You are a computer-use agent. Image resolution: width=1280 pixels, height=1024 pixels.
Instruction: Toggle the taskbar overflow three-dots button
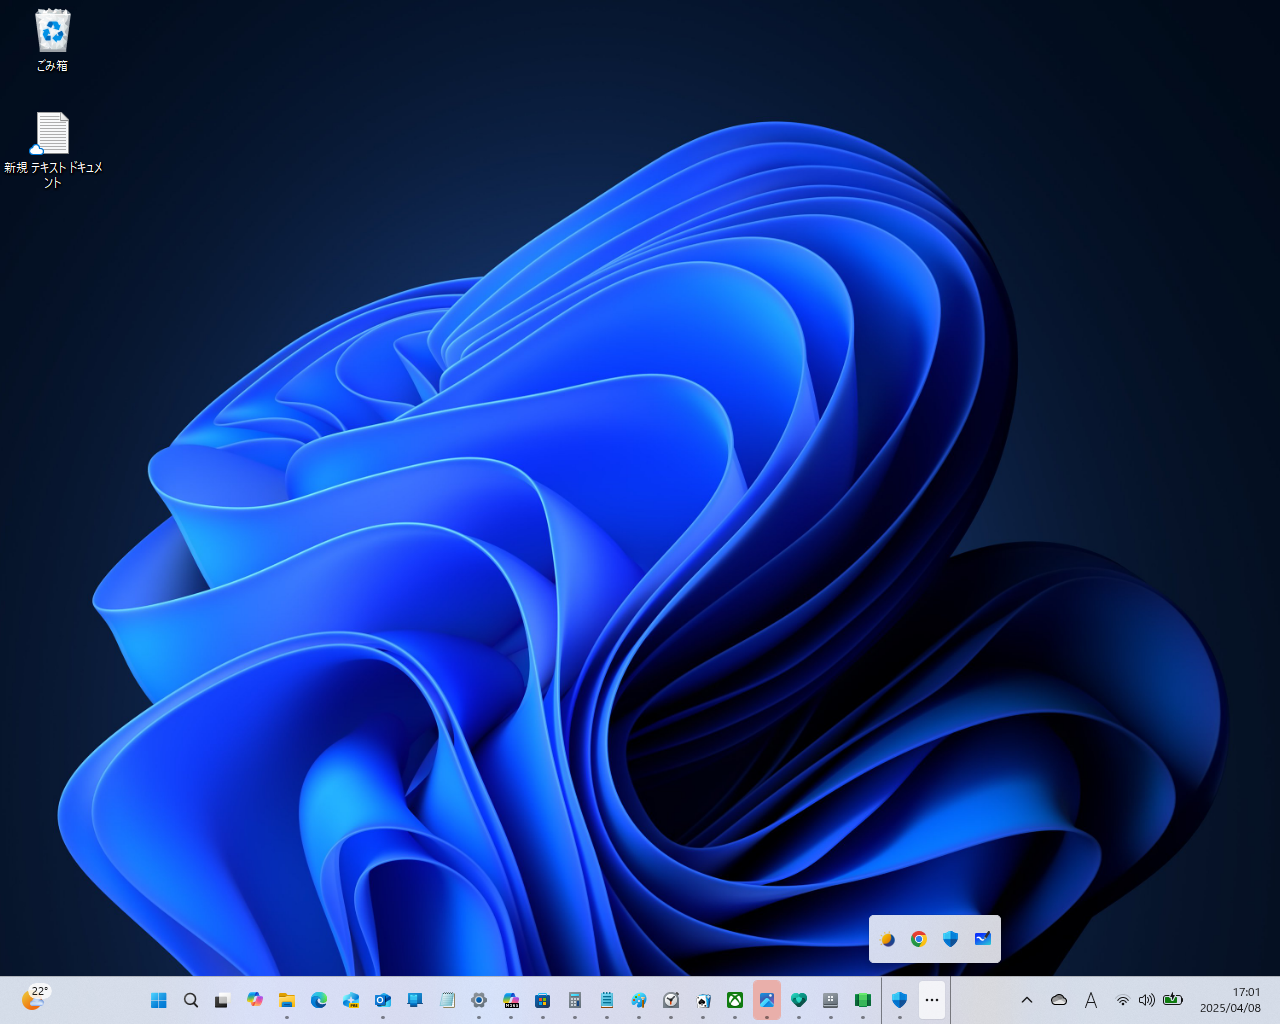(932, 1000)
